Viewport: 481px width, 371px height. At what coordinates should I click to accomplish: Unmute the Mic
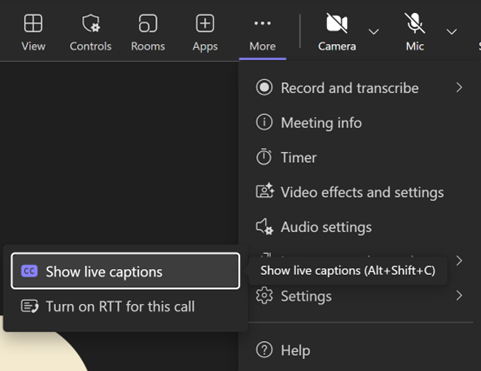click(415, 33)
